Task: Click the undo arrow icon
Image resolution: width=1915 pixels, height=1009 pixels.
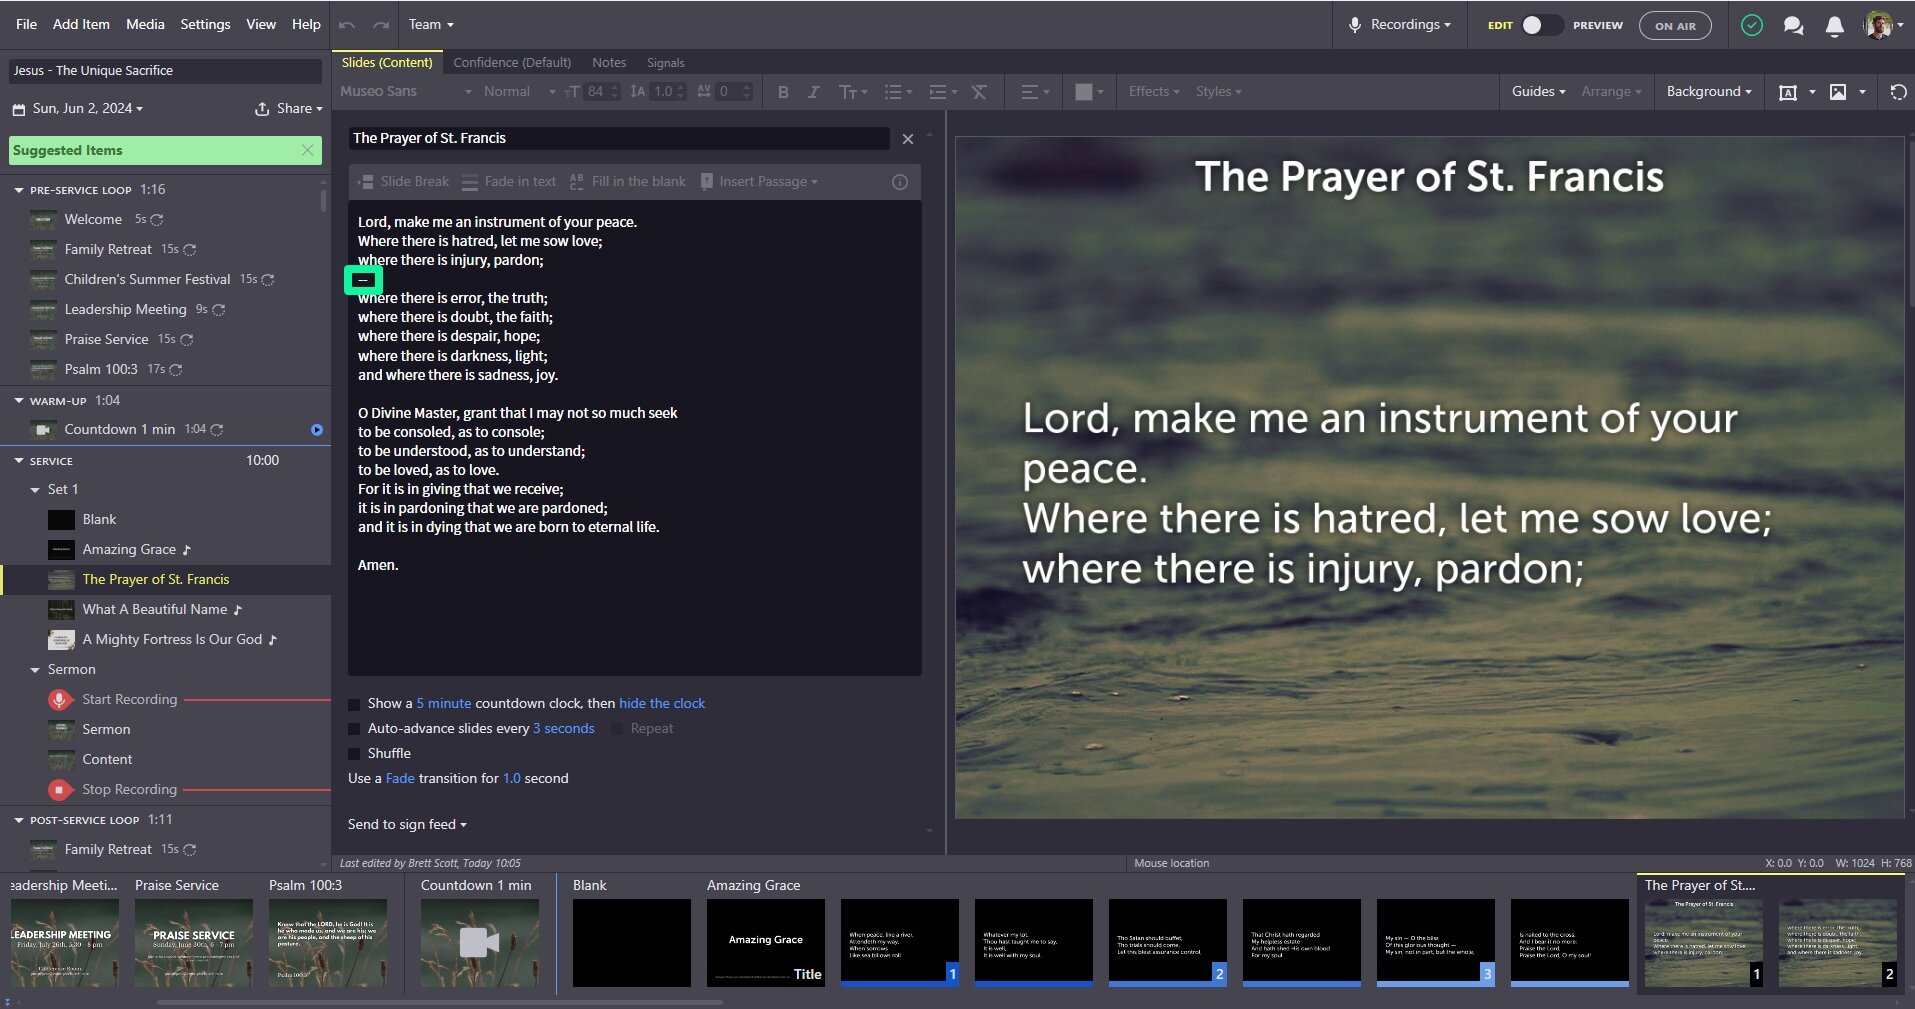Action: coord(347,25)
